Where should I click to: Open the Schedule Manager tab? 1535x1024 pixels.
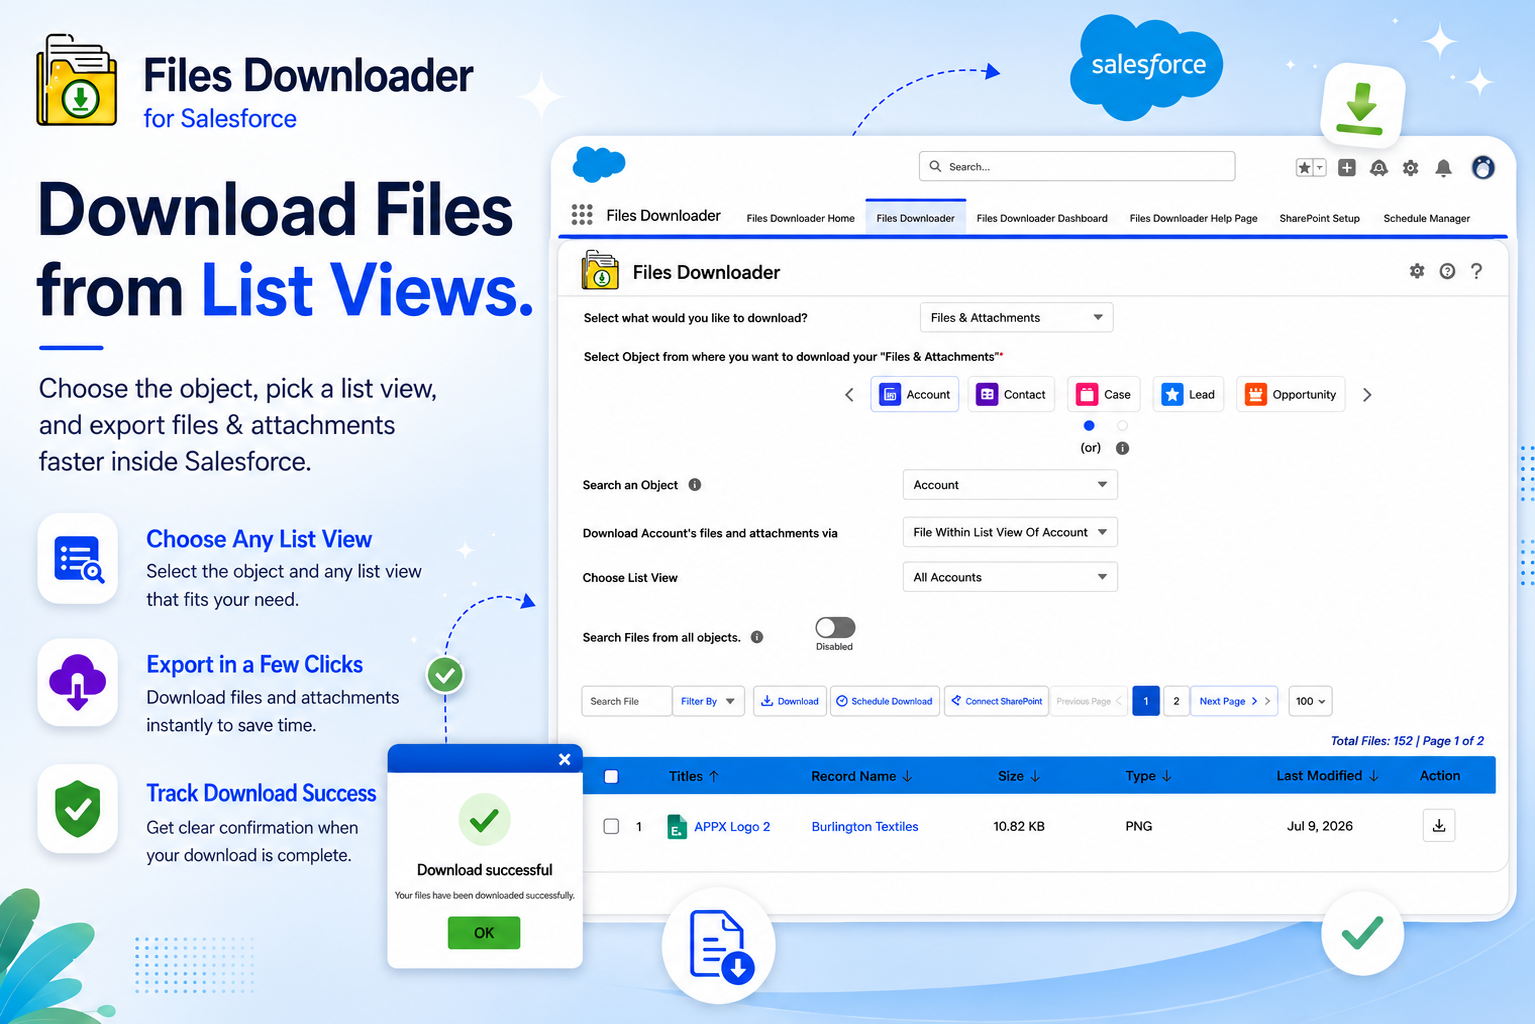tap(1426, 218)
